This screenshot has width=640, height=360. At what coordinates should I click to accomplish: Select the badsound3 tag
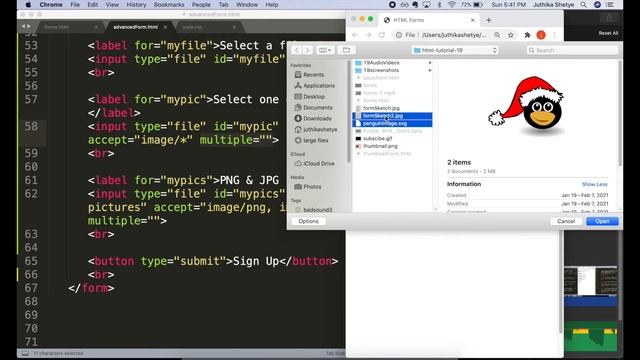(318, 210)
